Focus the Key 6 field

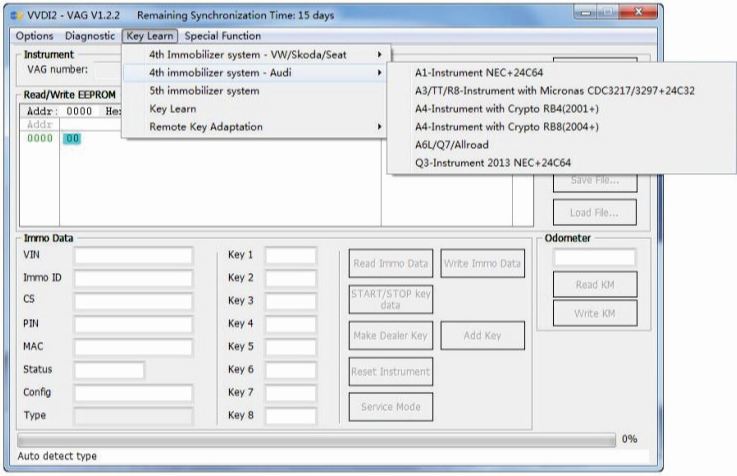tap(291, 370)
